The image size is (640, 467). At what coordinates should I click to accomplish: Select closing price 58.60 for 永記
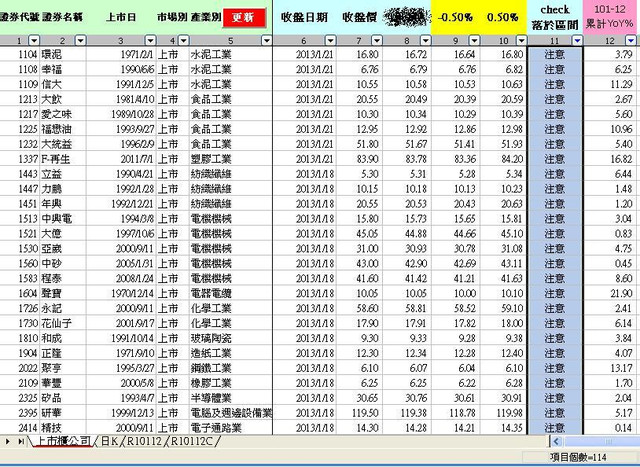tap(359, 309)
